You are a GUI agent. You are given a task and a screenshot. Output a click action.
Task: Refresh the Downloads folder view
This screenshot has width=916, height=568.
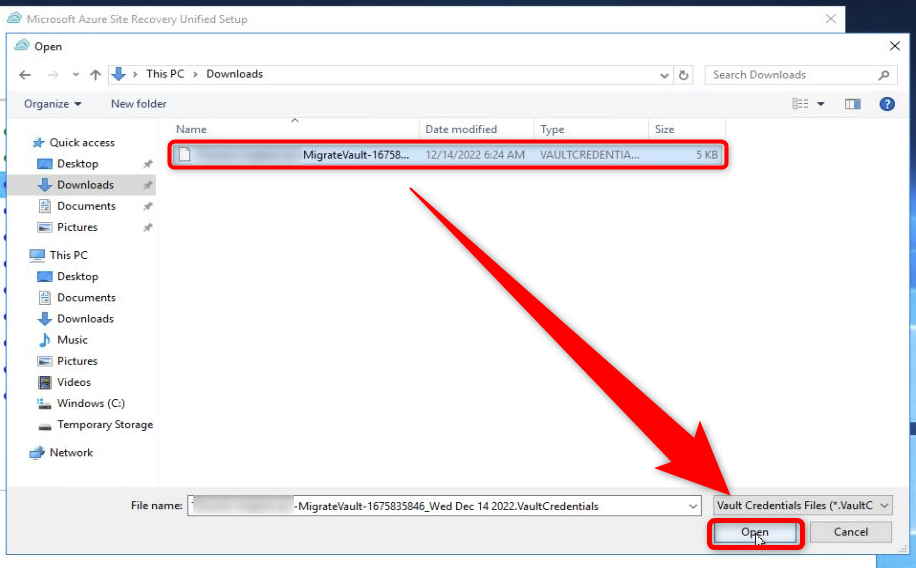click(683, 75)
